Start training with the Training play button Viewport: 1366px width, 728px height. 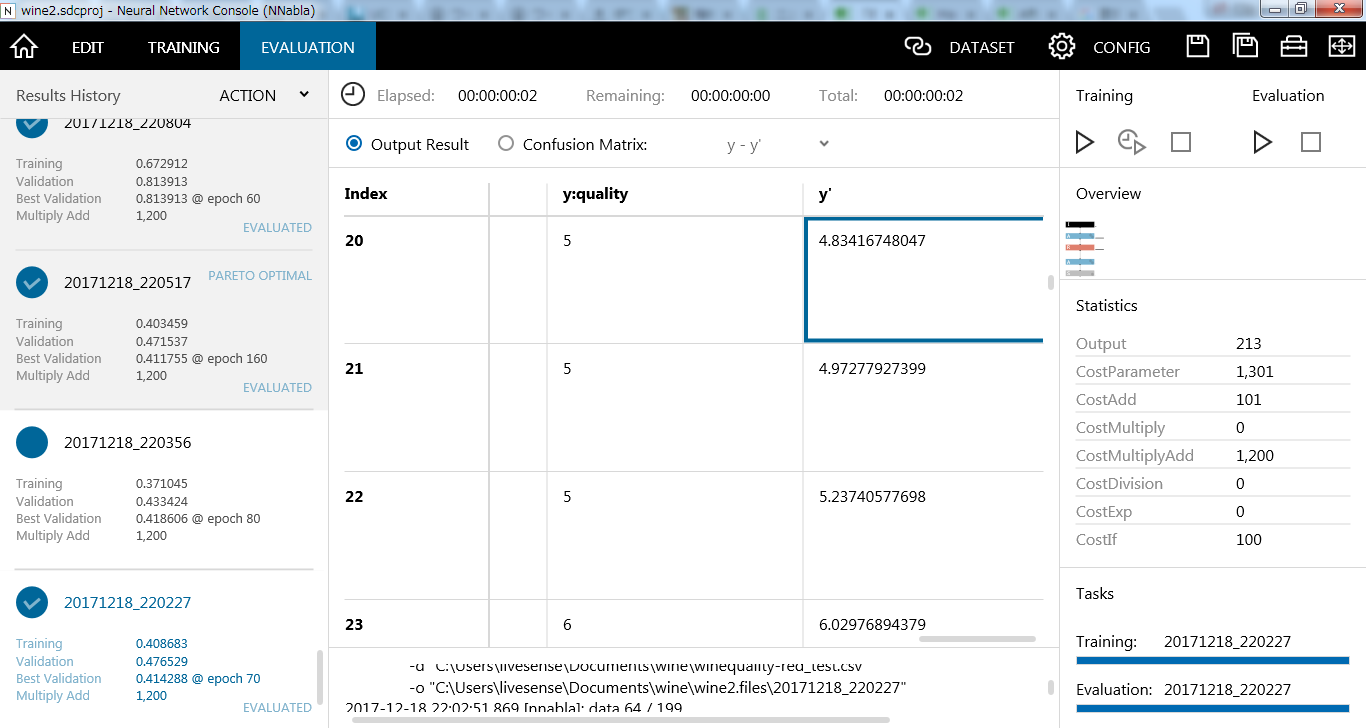click(1085, 143)
